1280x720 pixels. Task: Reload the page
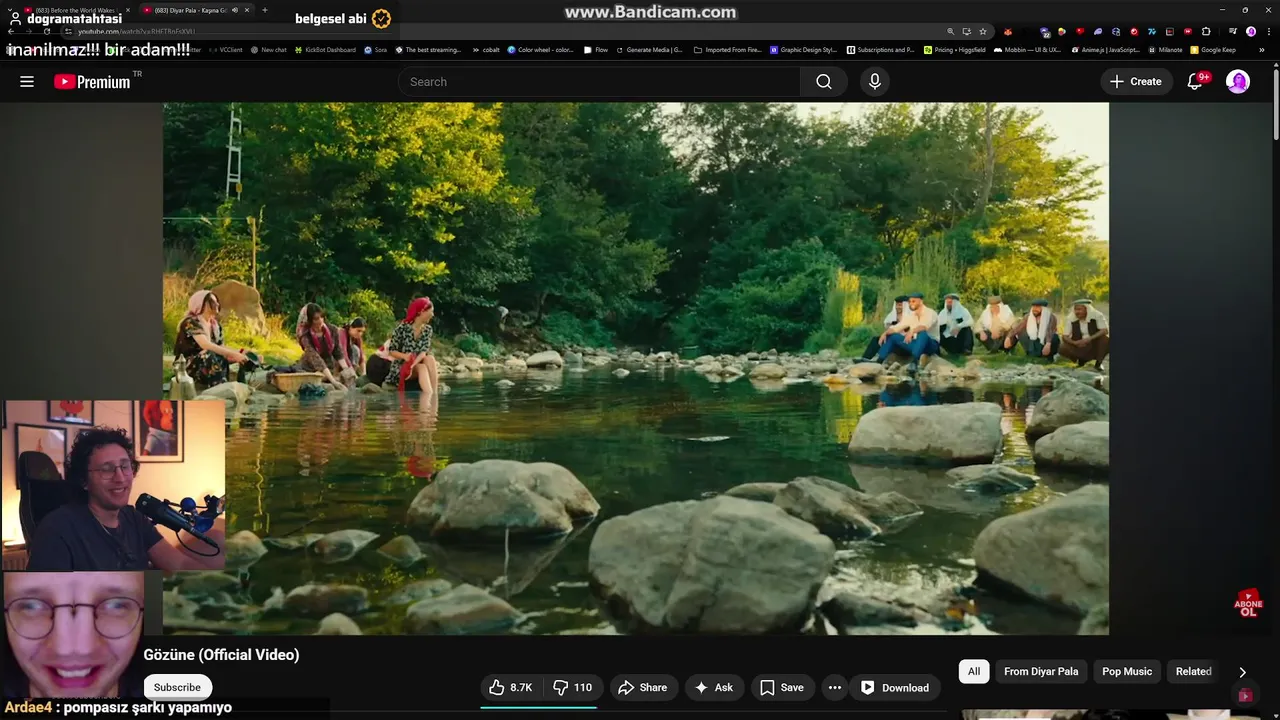47,31
